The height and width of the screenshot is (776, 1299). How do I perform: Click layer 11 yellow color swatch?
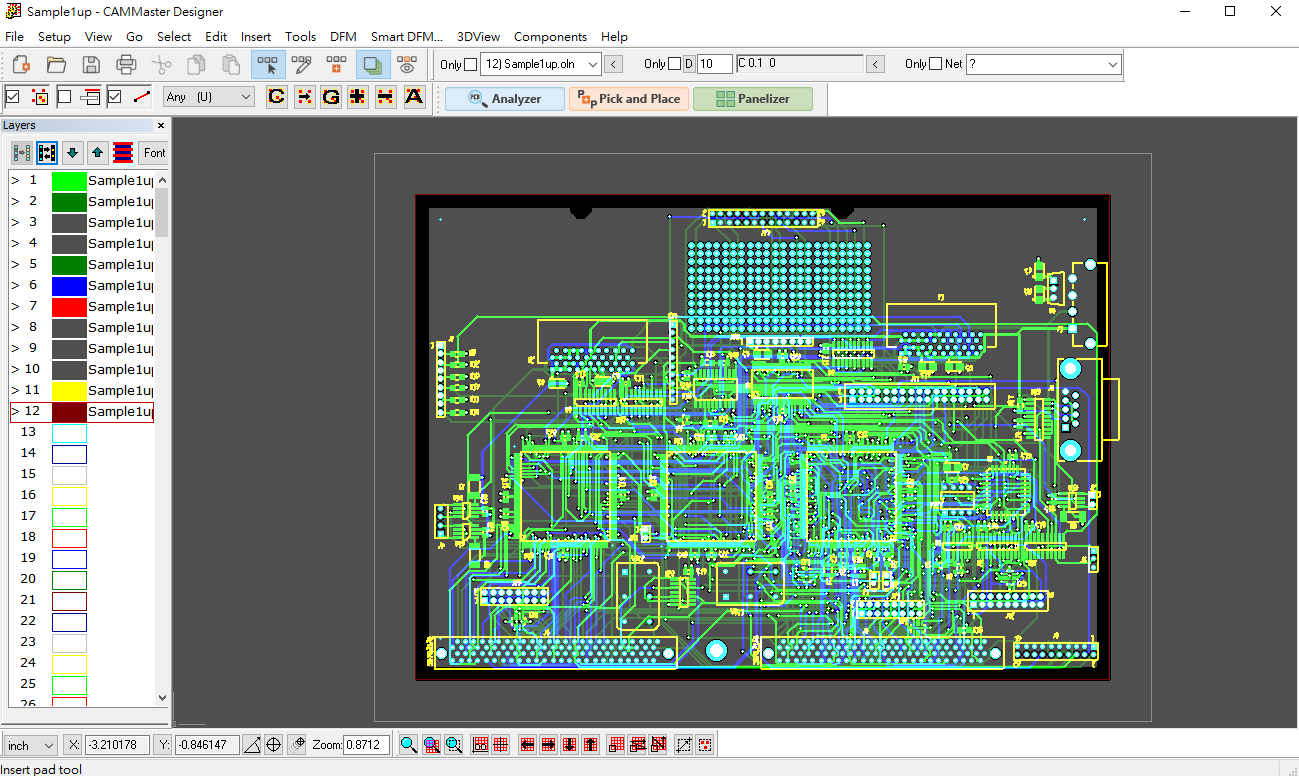pos(69,391)
